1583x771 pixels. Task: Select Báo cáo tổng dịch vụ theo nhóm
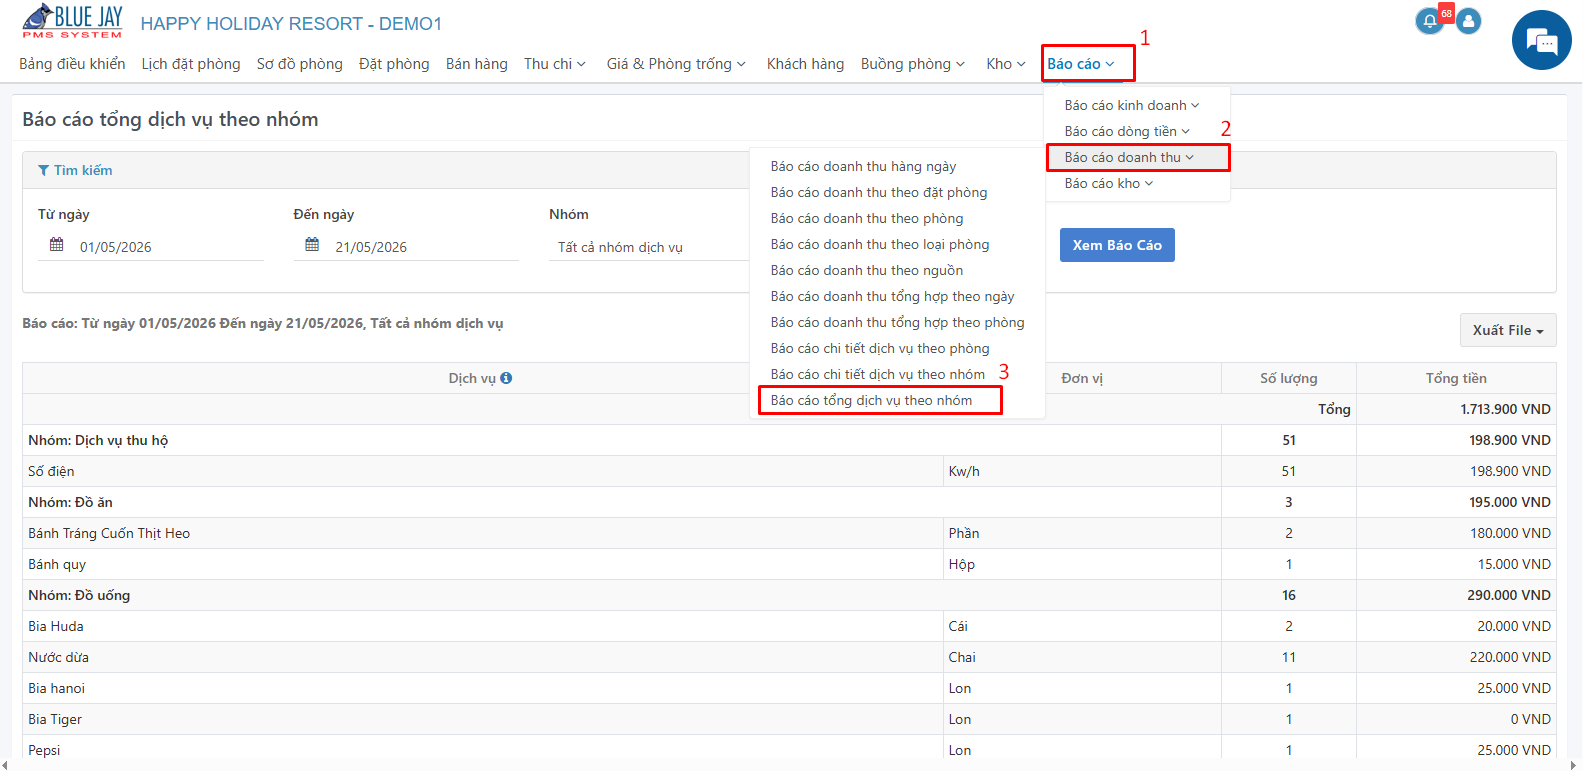[871, 400]
